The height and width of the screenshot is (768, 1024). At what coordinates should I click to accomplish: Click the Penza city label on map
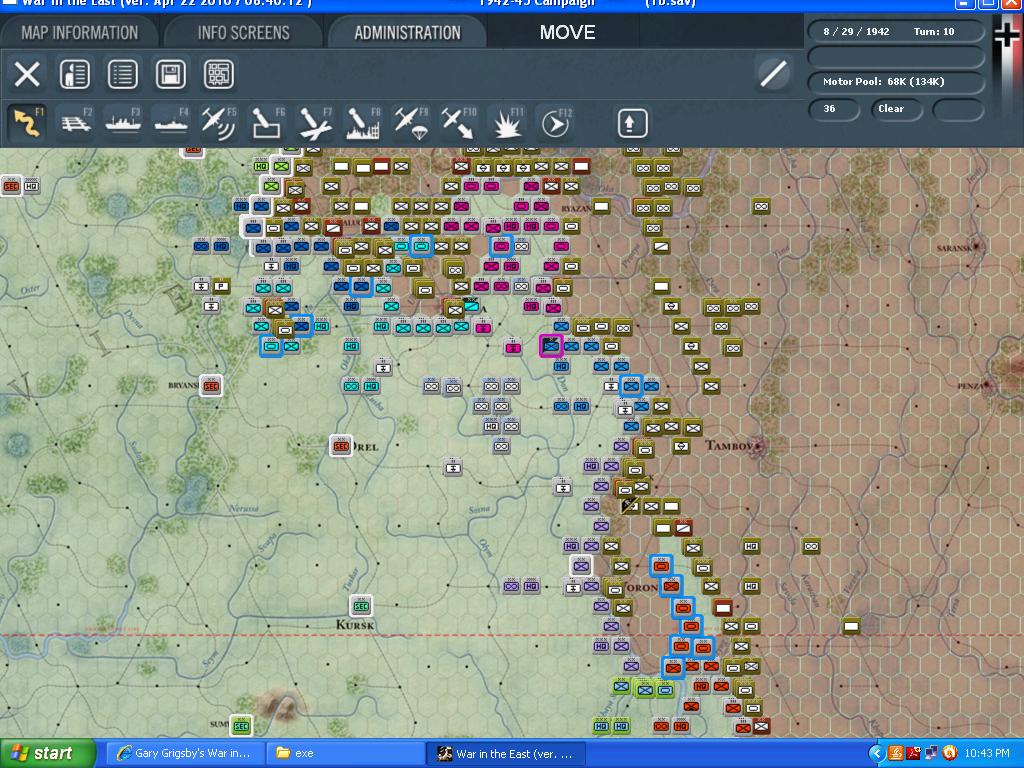[x=970, y=386]
